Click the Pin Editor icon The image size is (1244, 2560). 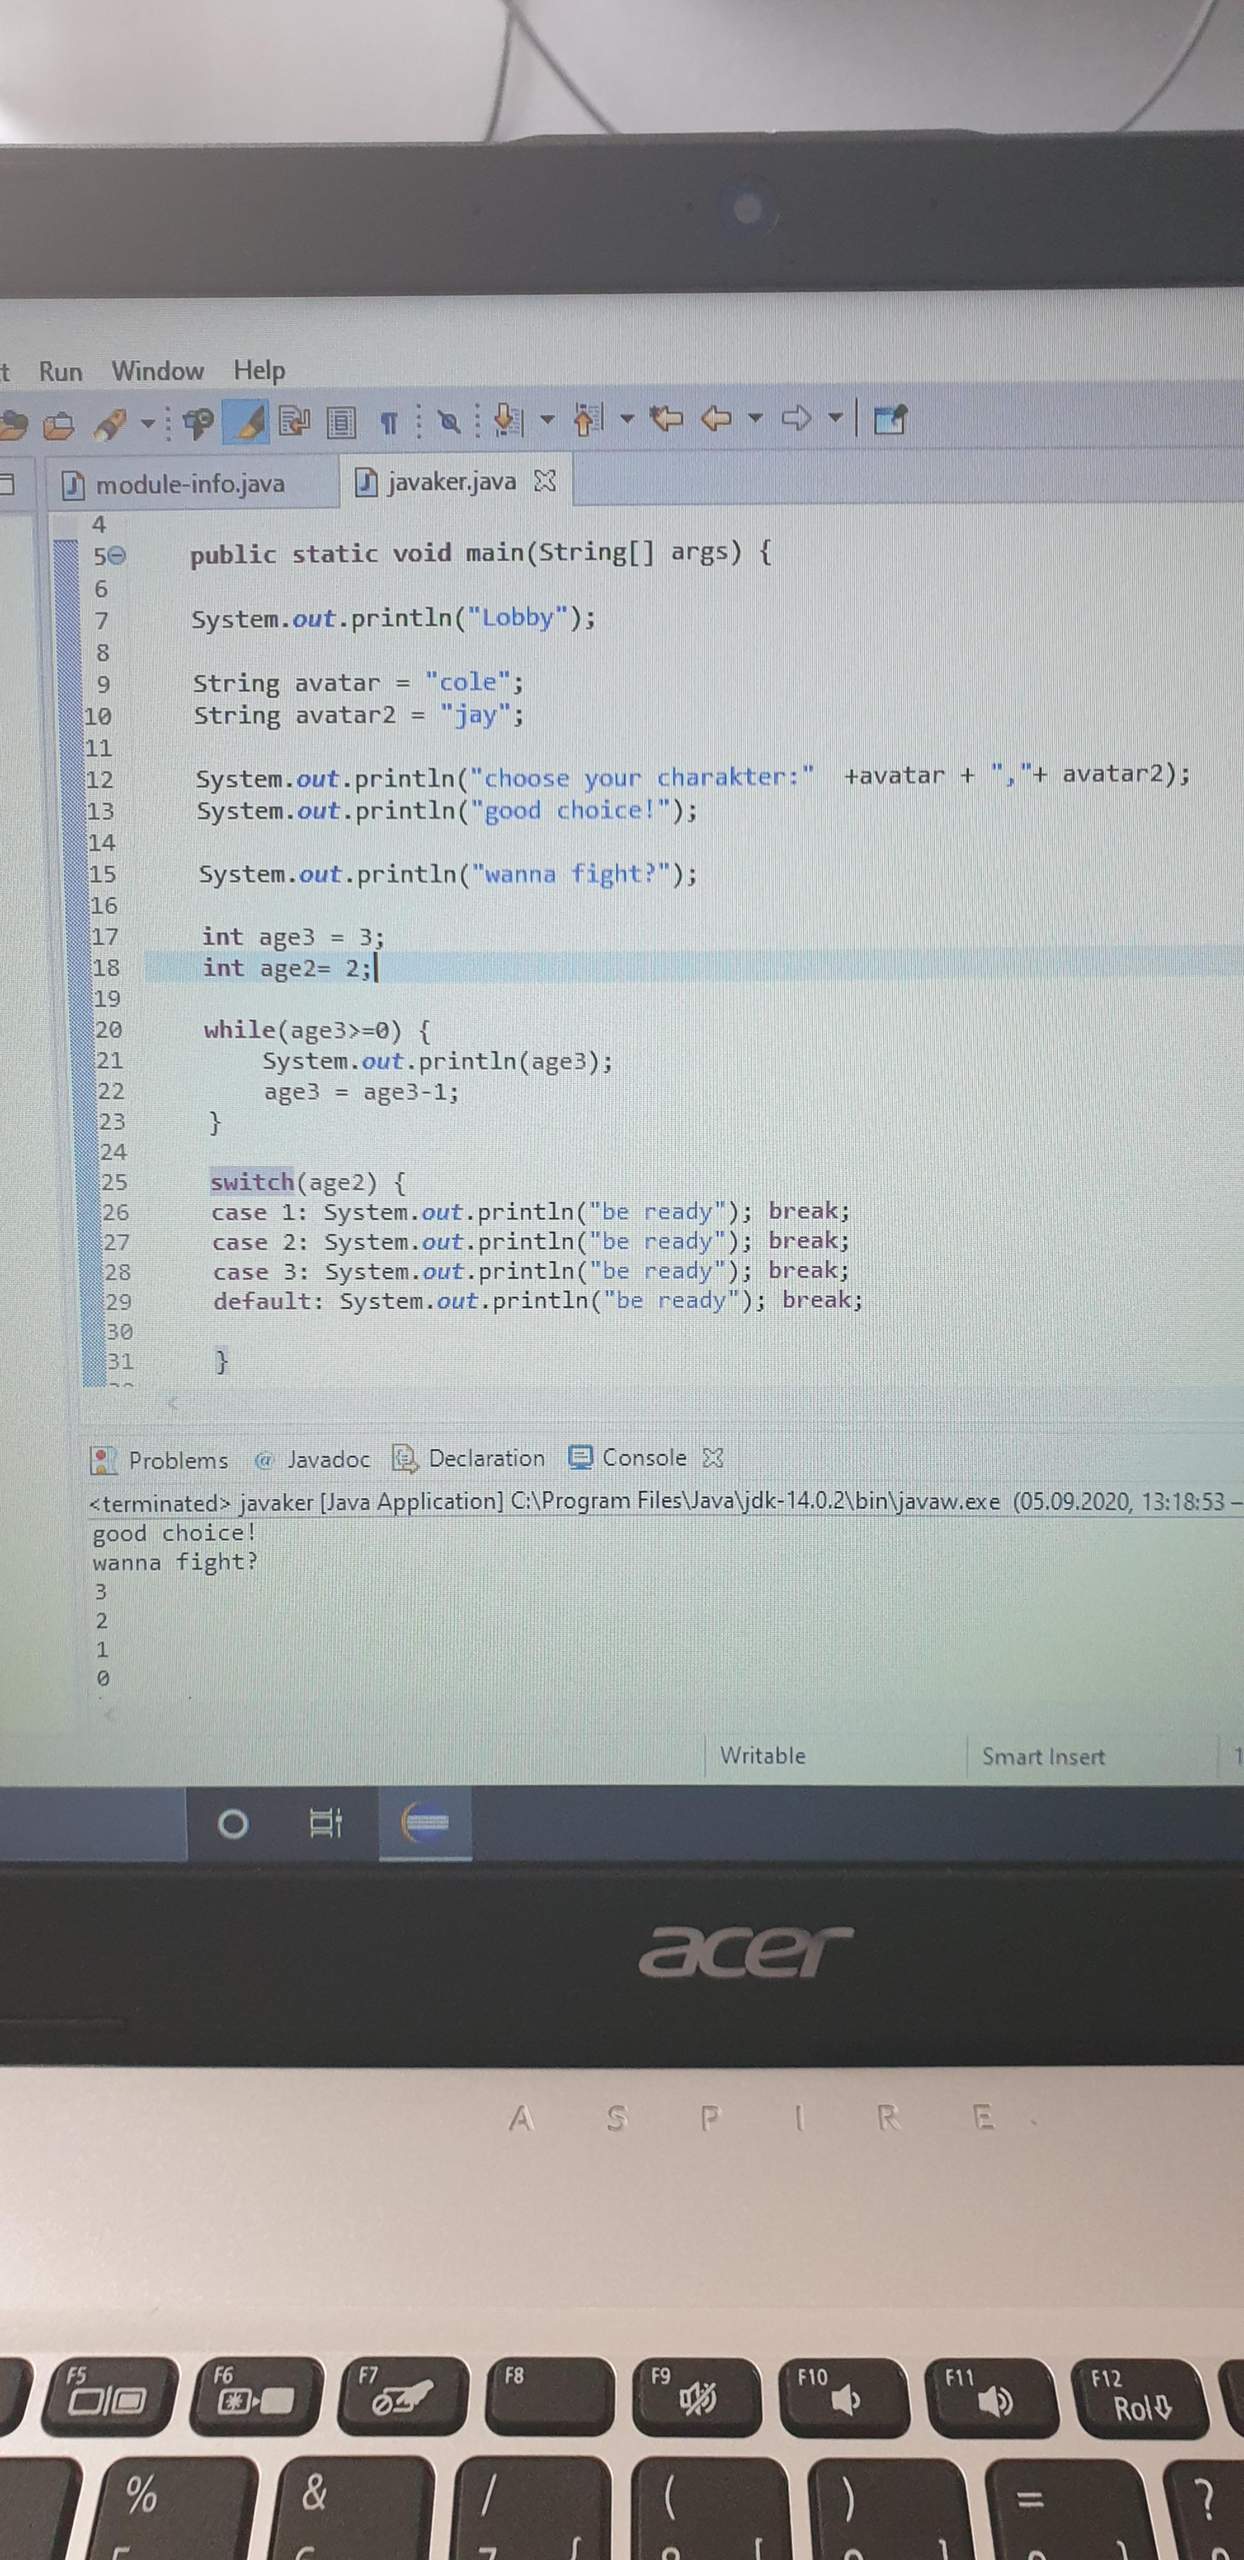coord(889,419)
